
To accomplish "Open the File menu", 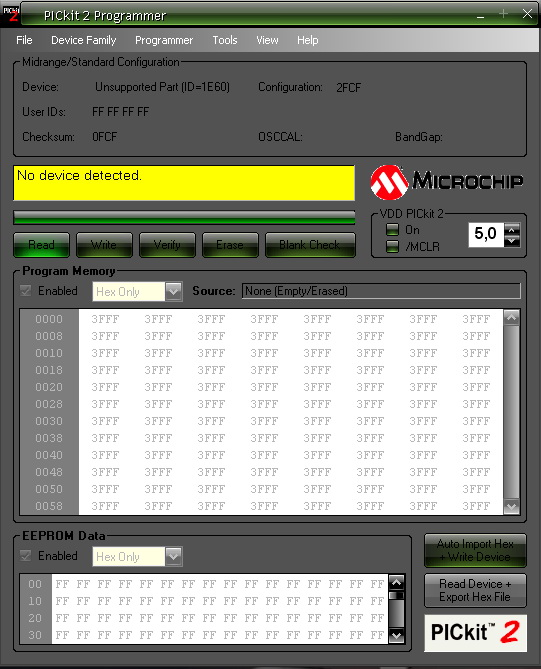I will 24,40.
